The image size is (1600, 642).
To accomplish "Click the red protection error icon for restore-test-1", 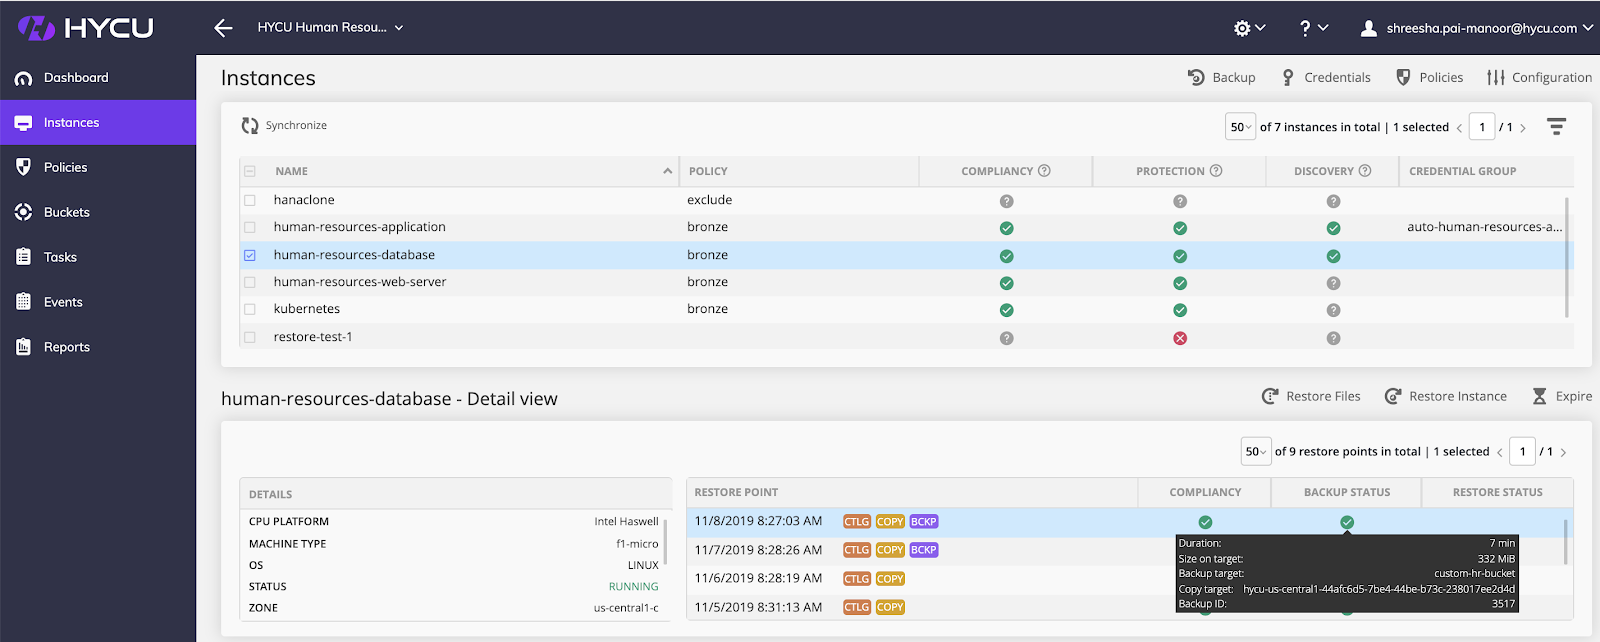I will click(1180, 338).
